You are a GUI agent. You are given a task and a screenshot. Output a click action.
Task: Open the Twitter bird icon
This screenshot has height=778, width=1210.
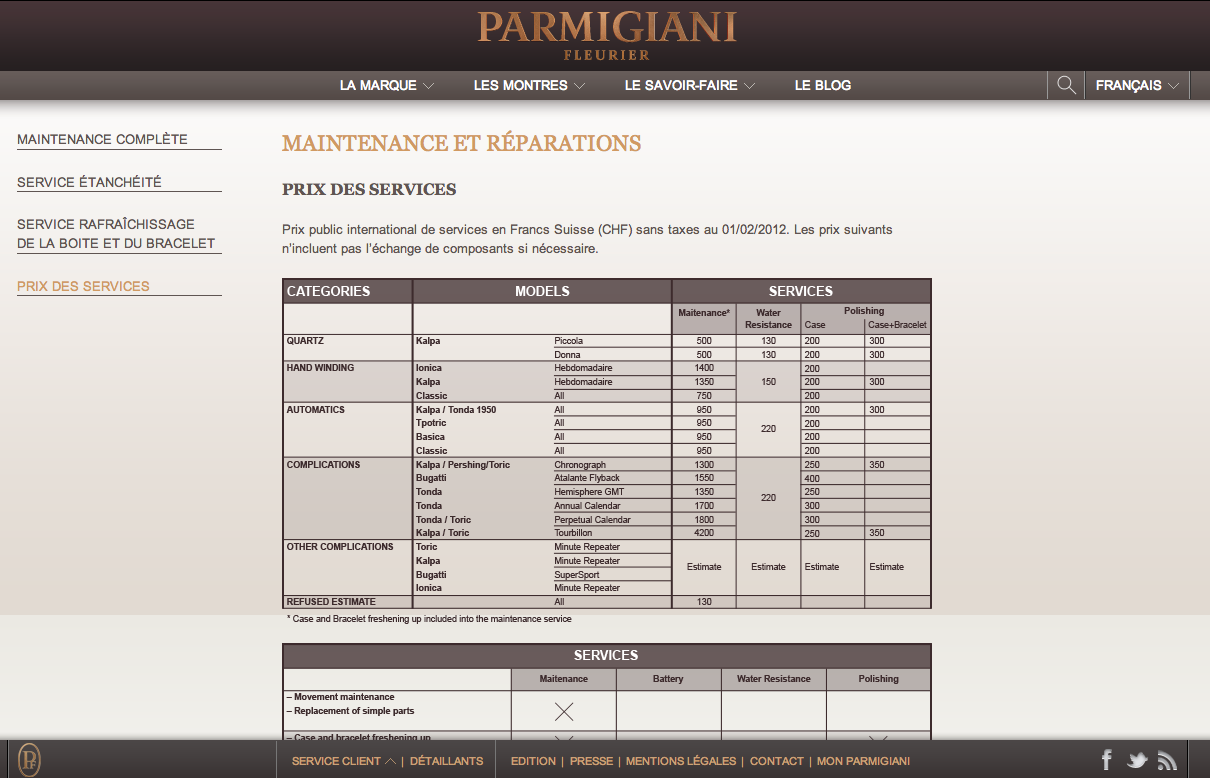click(1137, 760)
